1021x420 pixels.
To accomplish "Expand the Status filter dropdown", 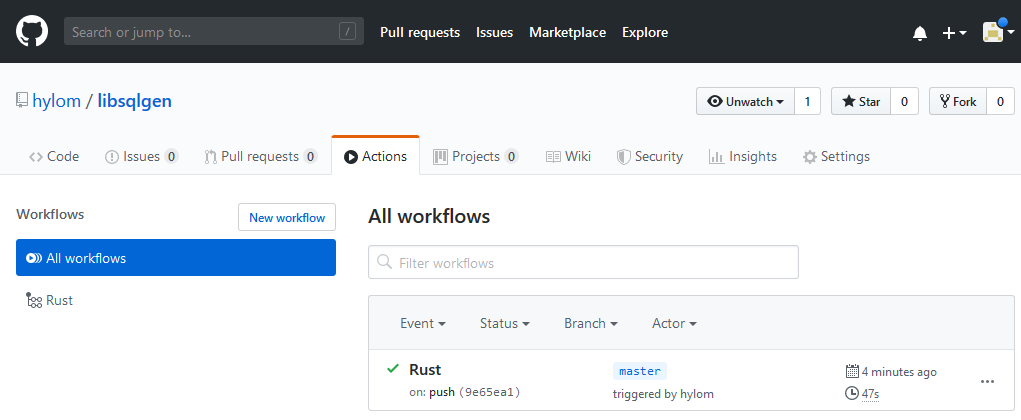I will tap(505, 323).
